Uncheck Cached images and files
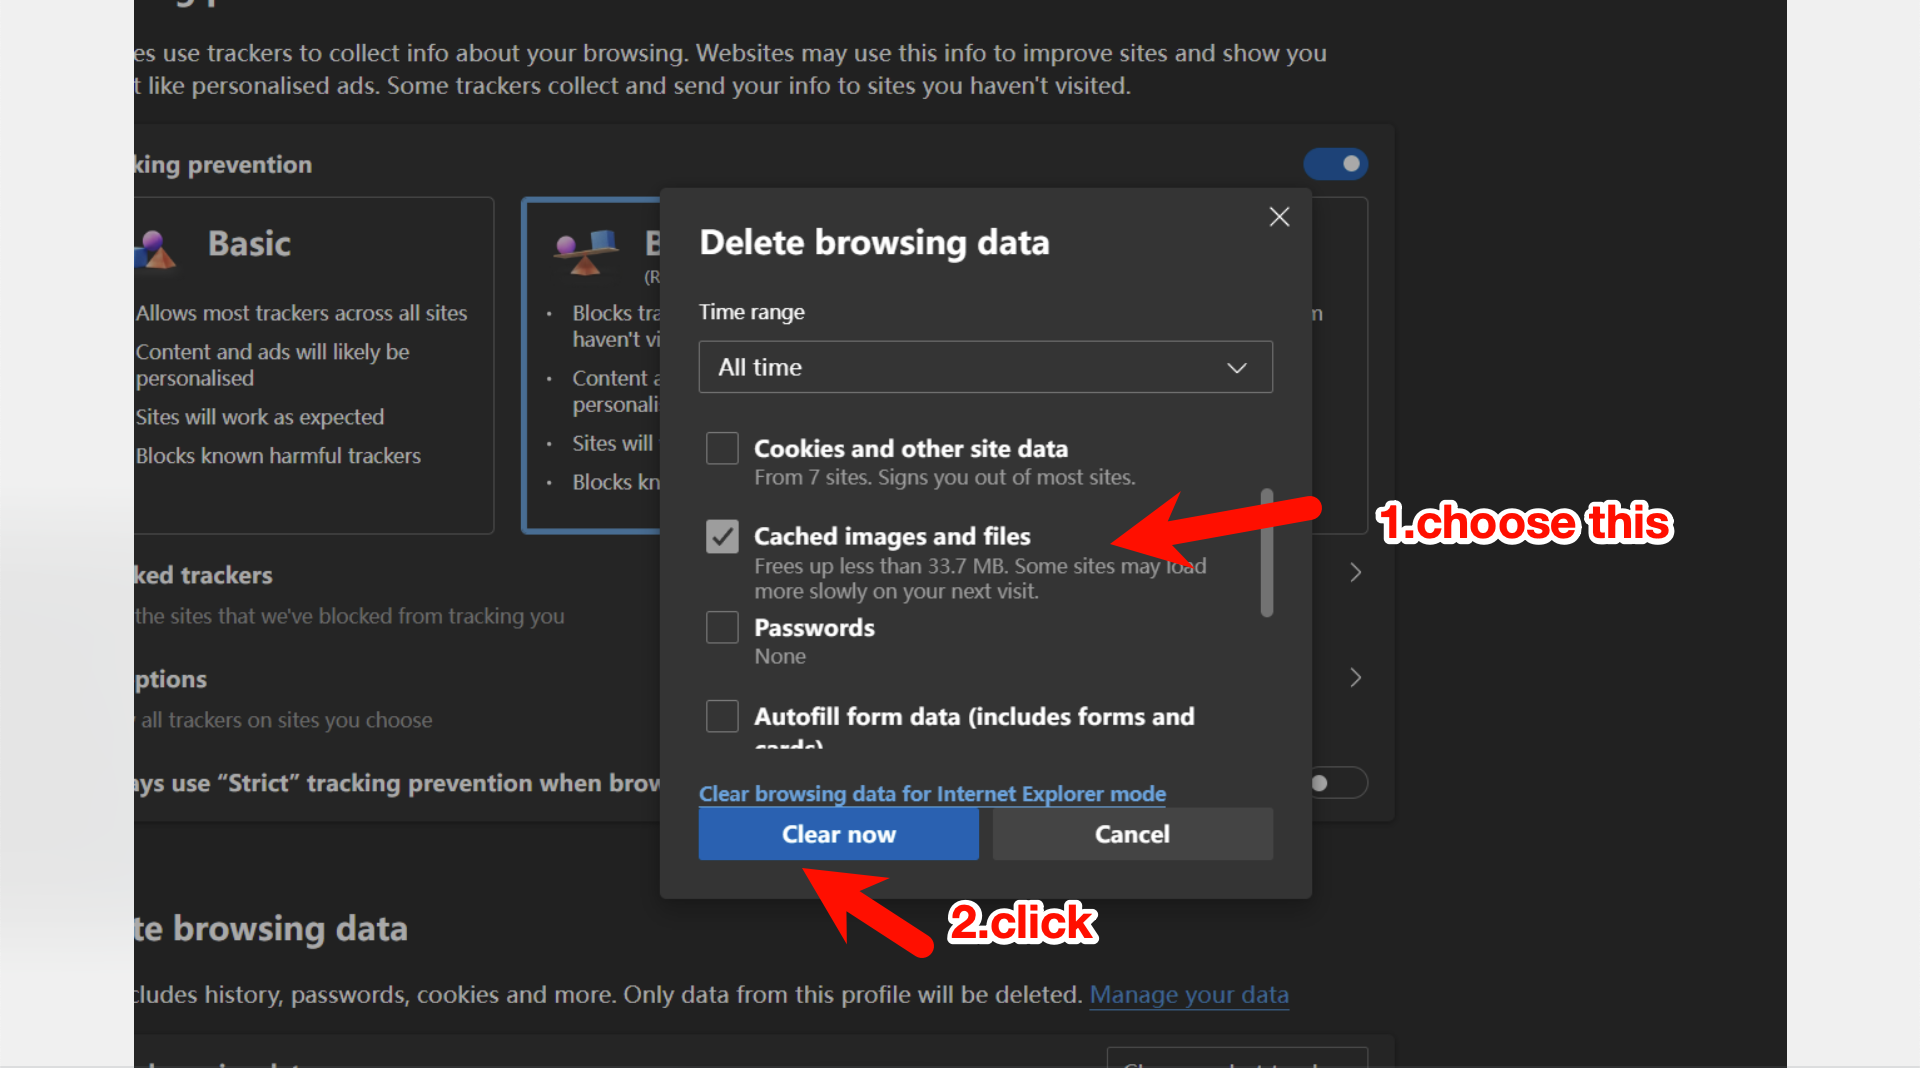The height and width of the screenshot is (1068, 1920). coord(721,536)
